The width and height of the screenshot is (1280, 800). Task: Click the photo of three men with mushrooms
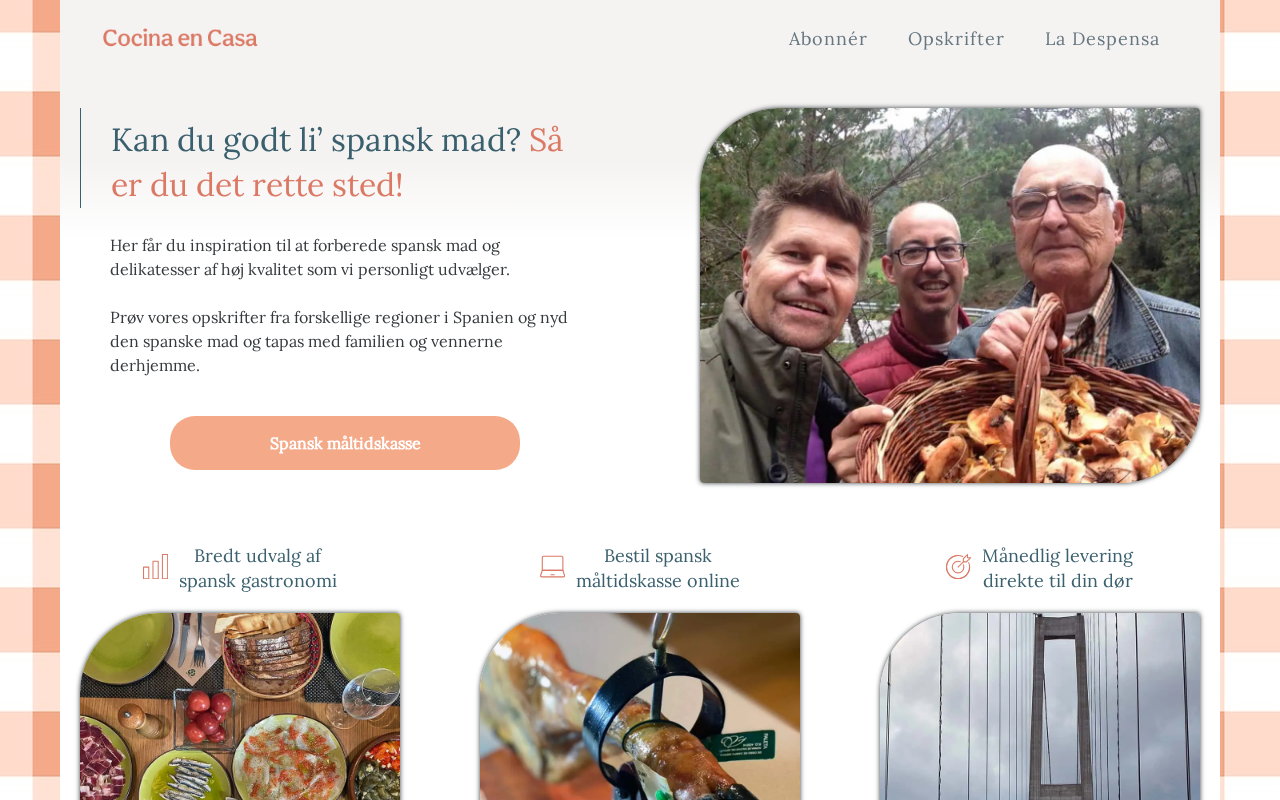click(950, 296)
